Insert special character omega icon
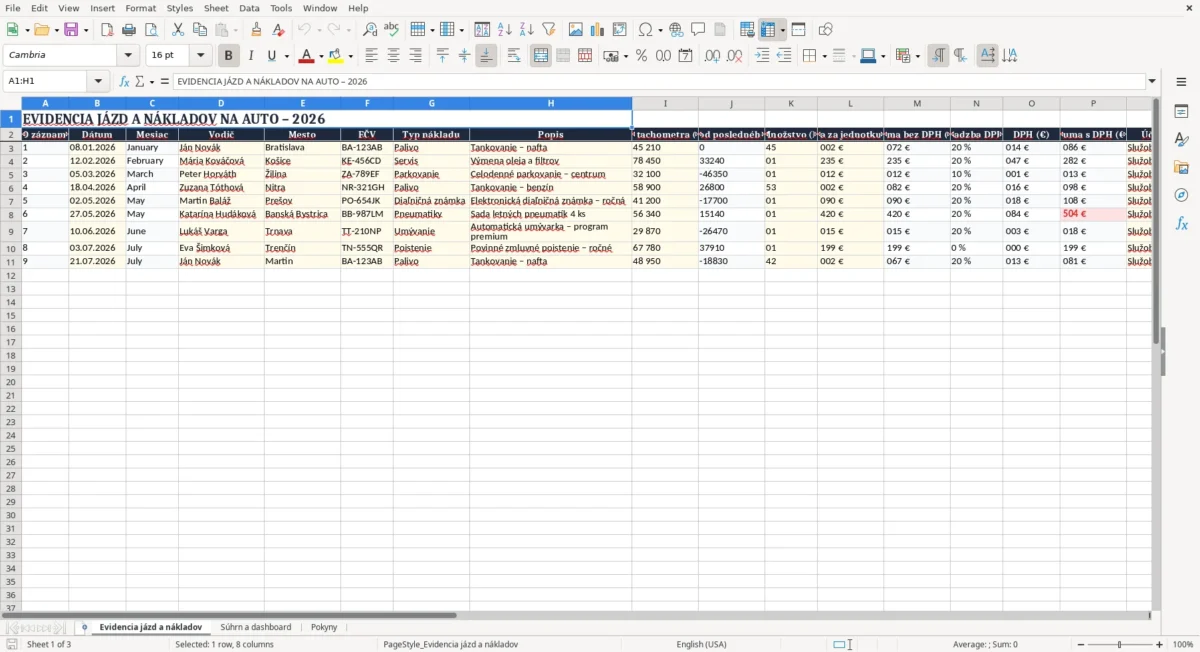Image resolution: width=1200 pixels, height=652 pixels. click(645, 29)
